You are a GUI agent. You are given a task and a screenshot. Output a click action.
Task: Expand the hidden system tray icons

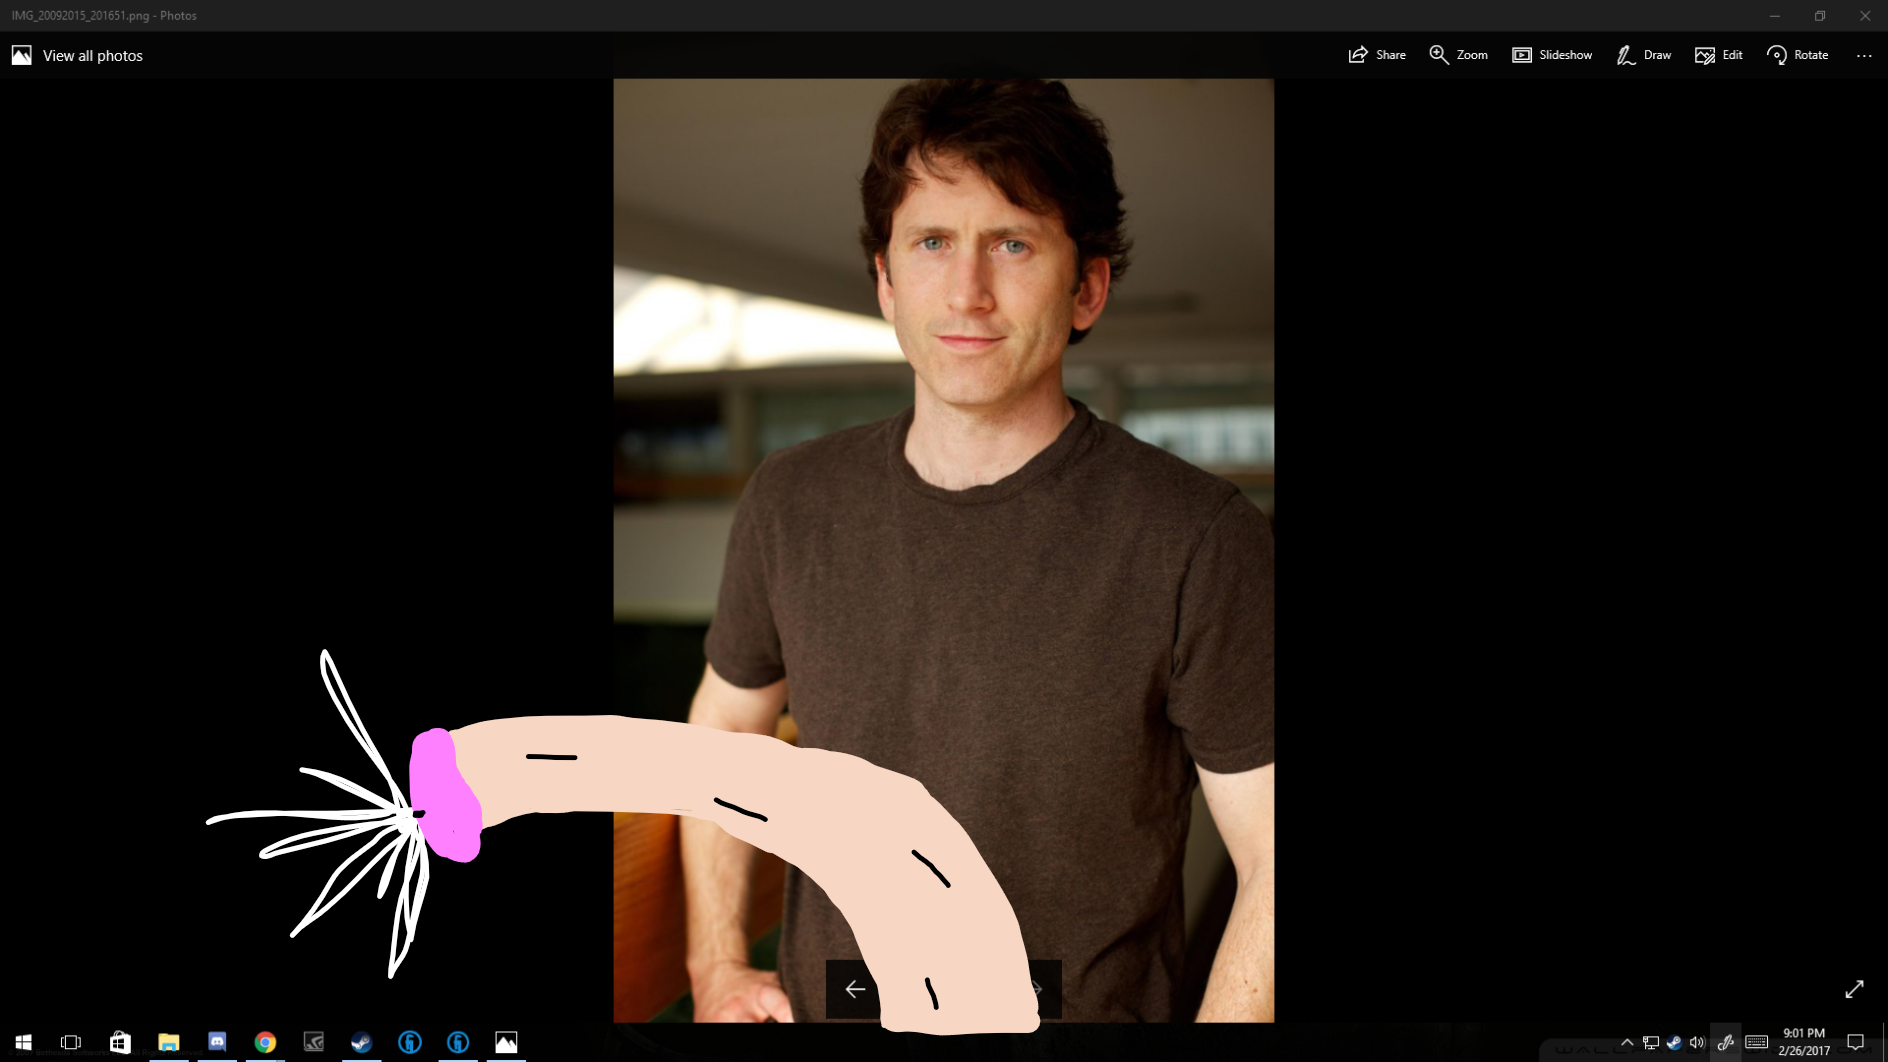point(1627,1042)
